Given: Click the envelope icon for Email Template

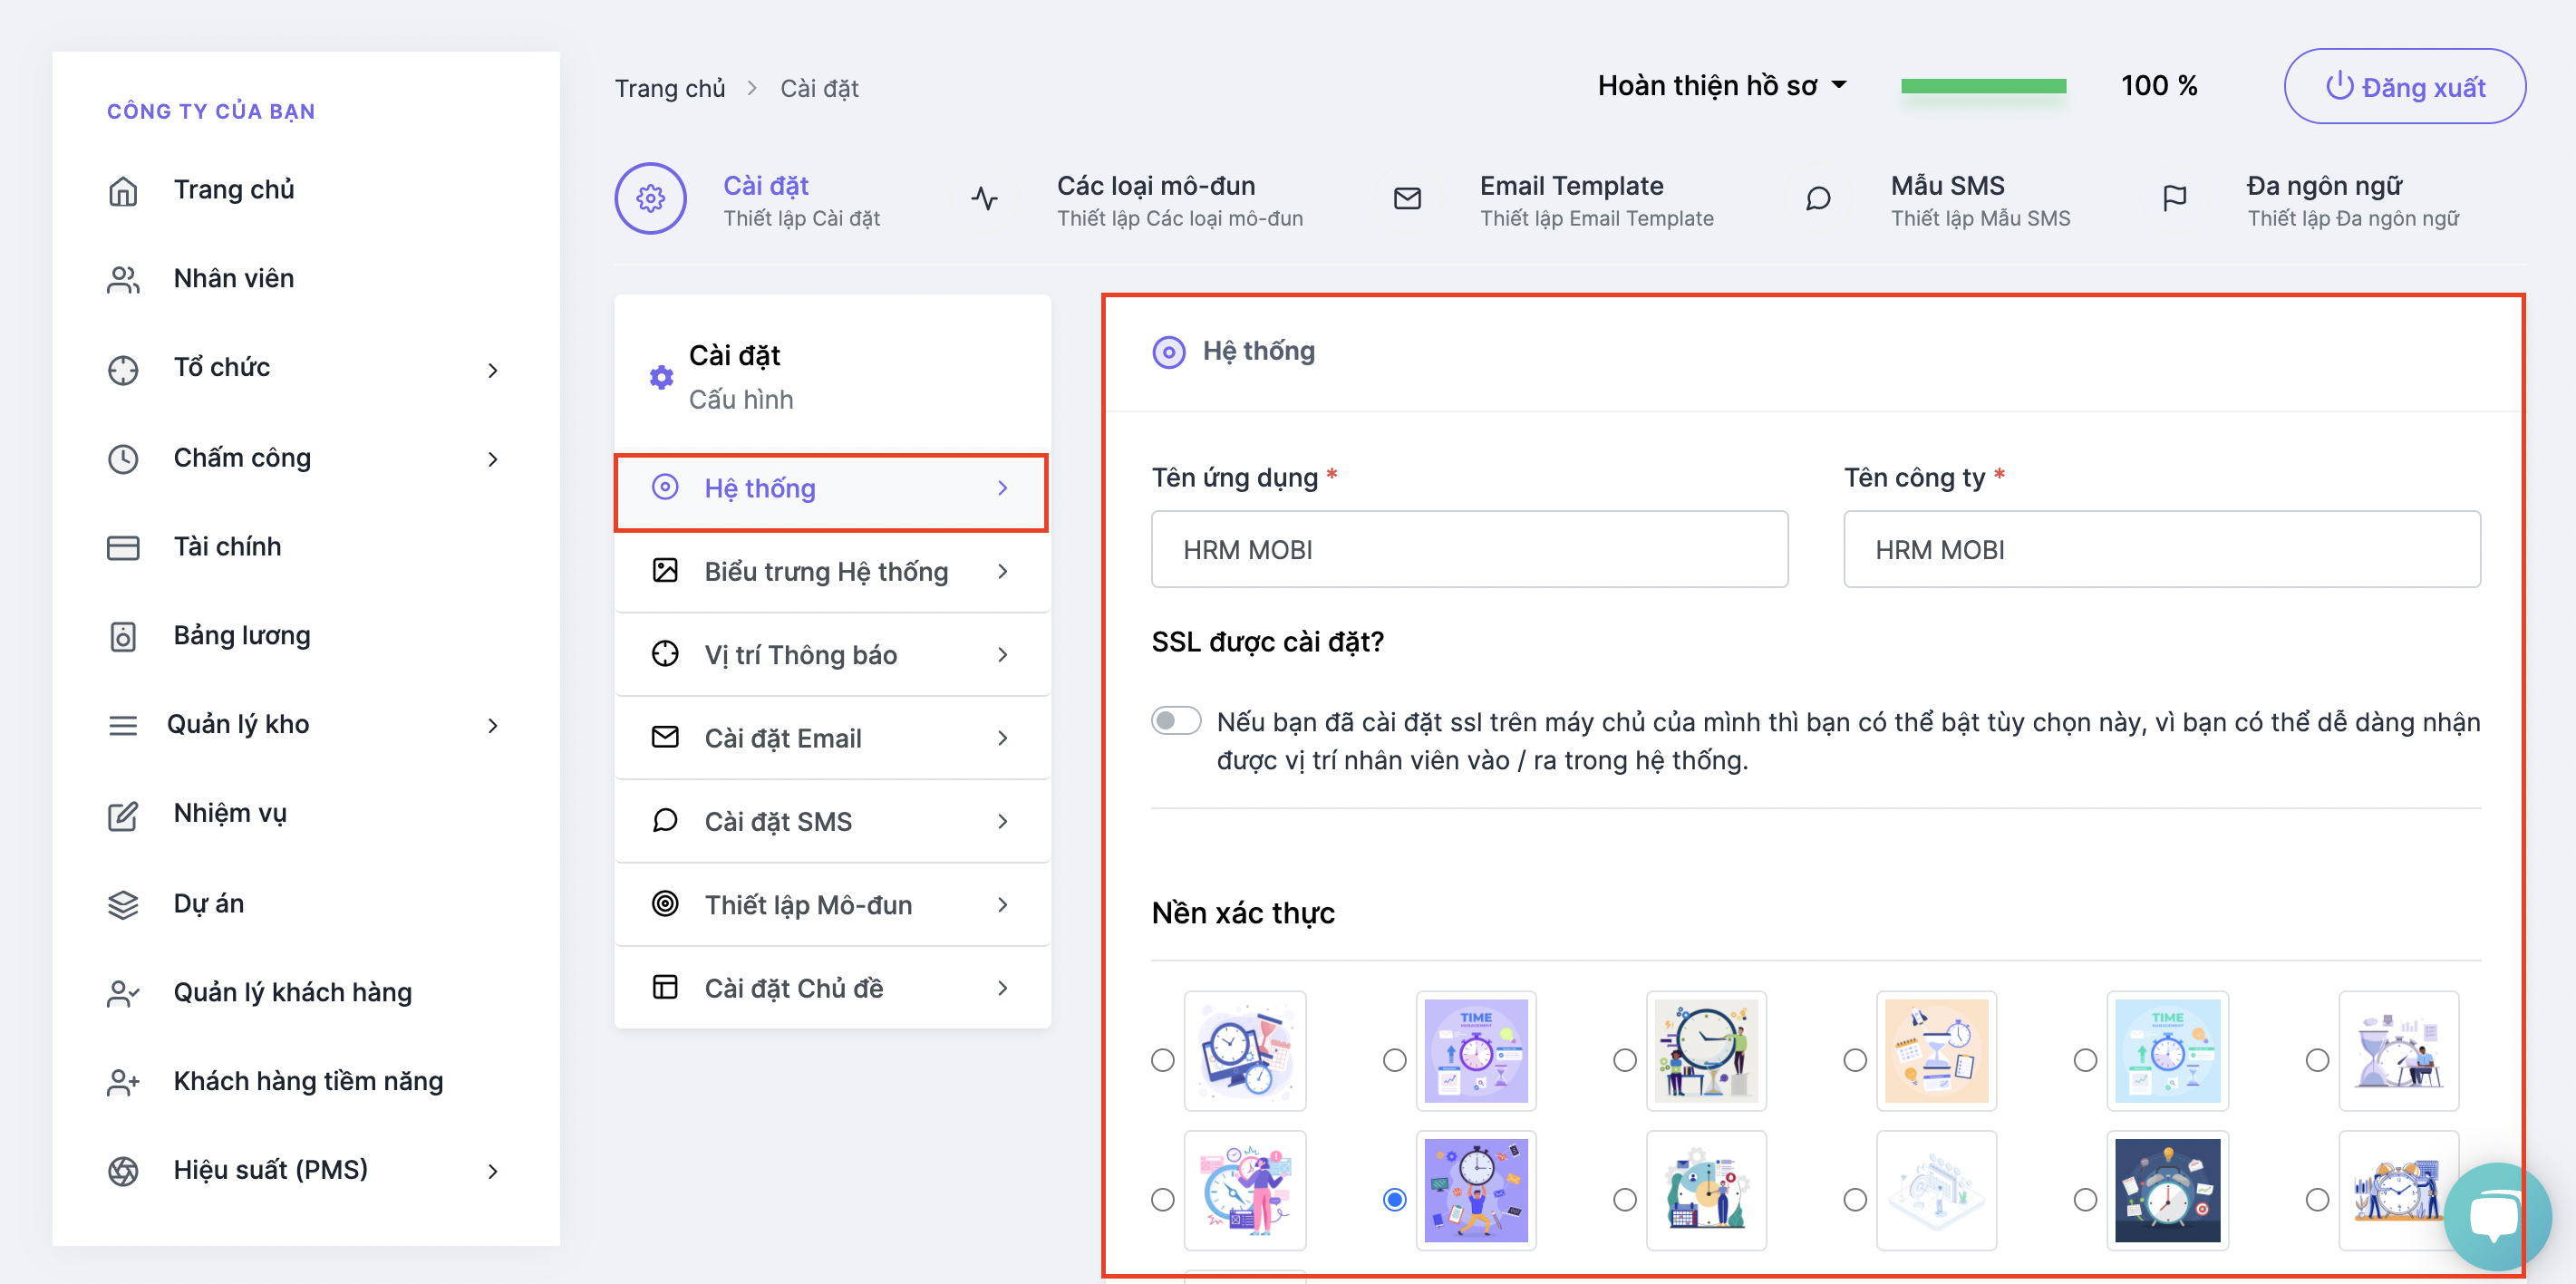Looking at the screenshot, I should (1407, 199).
